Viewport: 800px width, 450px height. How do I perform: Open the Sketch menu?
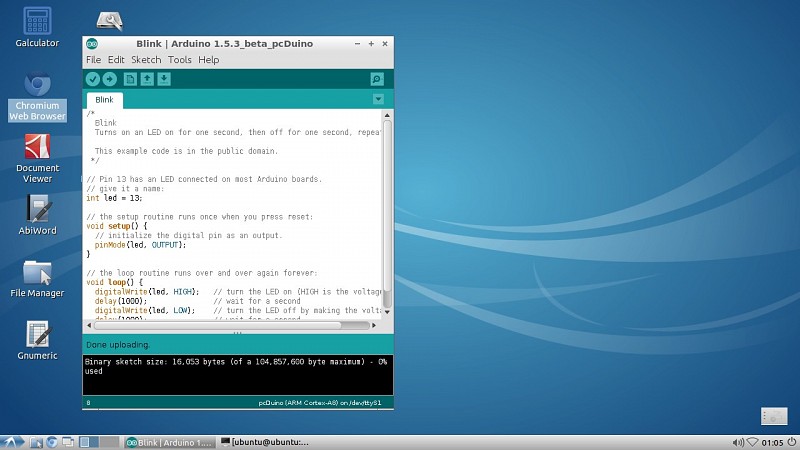[x=146, y=60]
